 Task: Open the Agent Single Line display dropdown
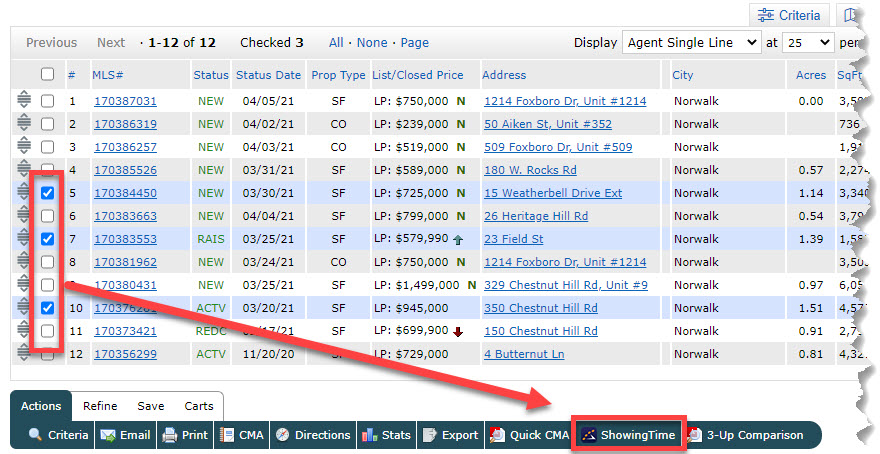[x=691, y=43]
